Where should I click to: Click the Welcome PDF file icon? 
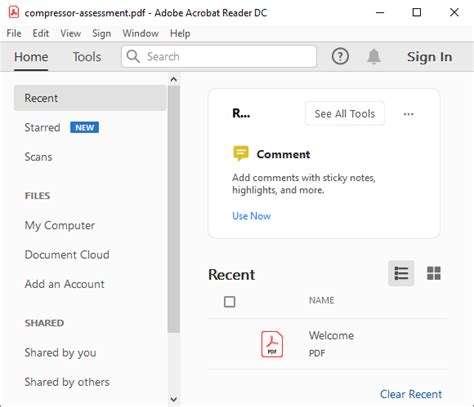pos(272,344)
